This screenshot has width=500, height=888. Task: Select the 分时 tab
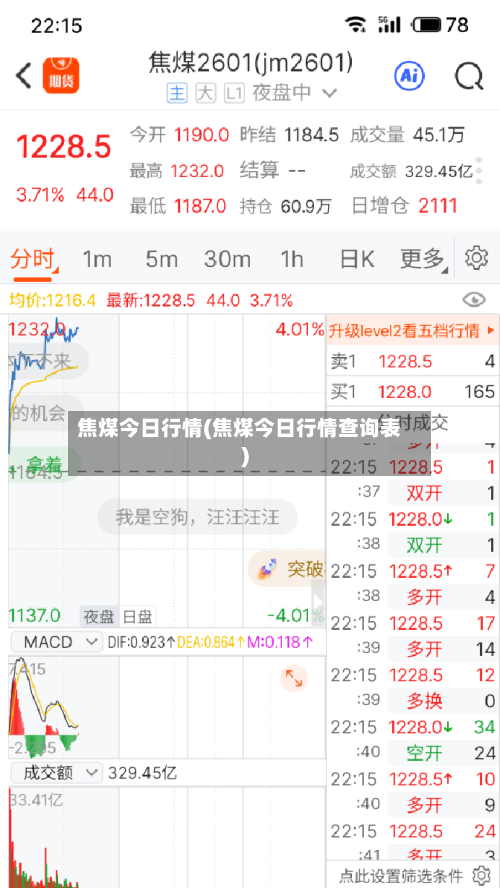coord(33,260)
